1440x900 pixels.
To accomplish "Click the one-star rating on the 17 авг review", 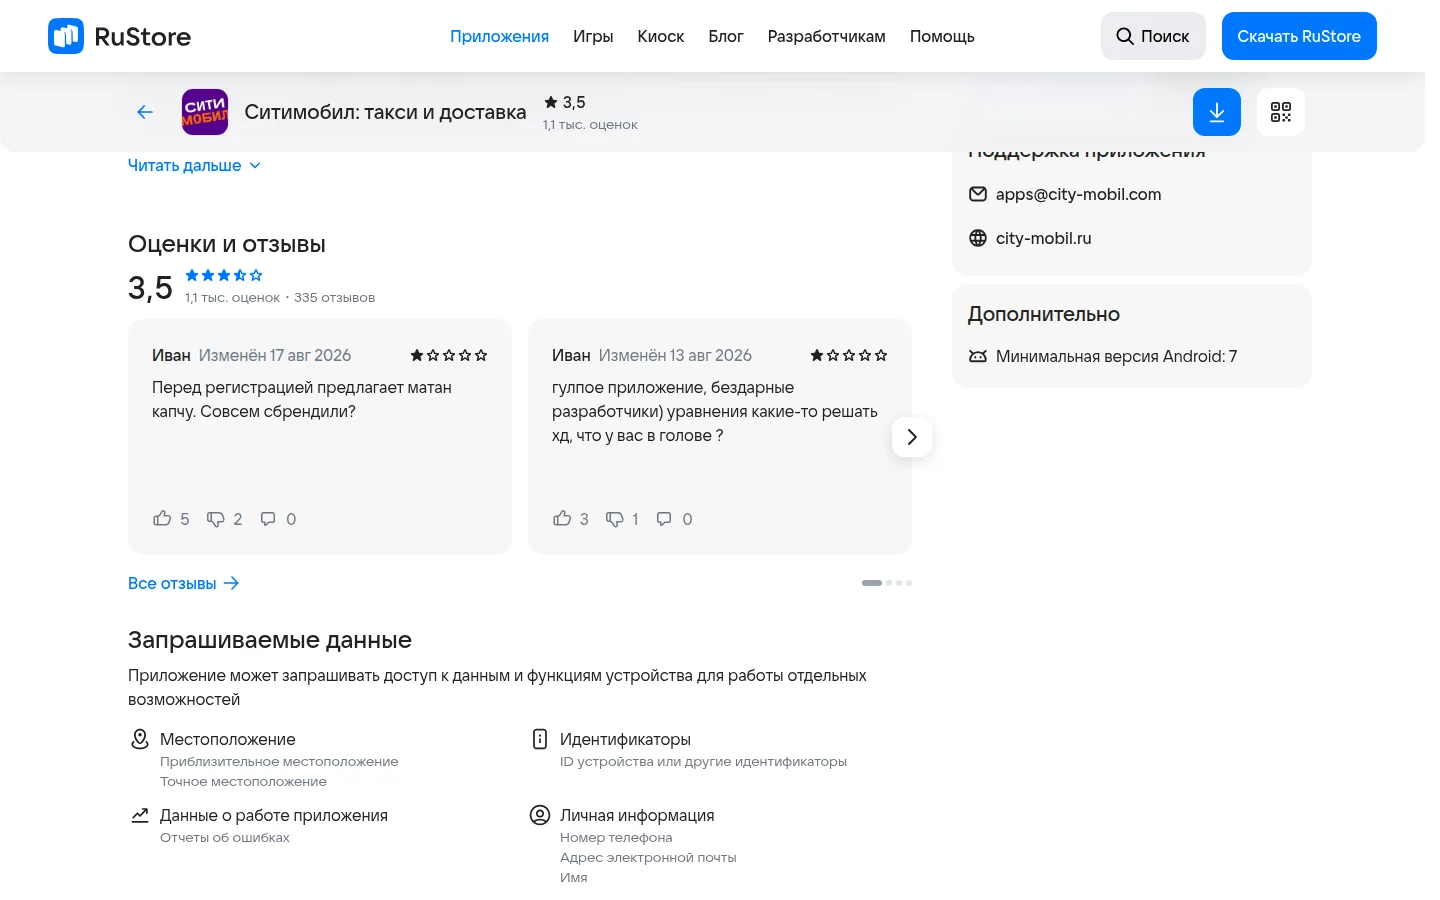I will tap(449, 355).
